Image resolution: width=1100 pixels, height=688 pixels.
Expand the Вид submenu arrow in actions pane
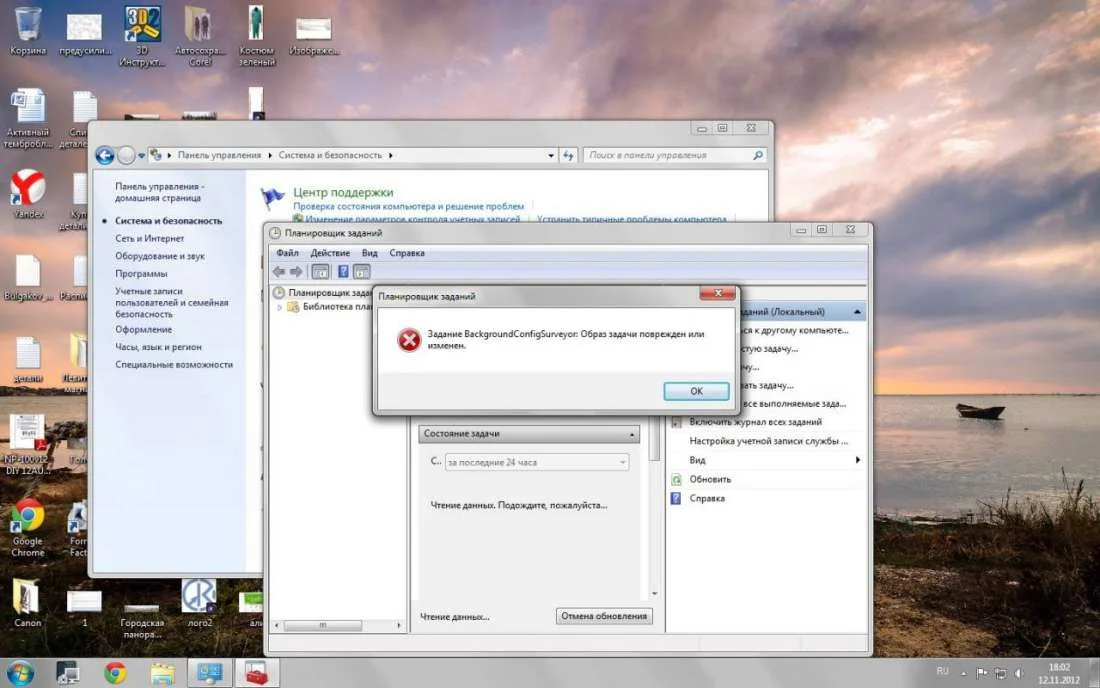[857, 460]
